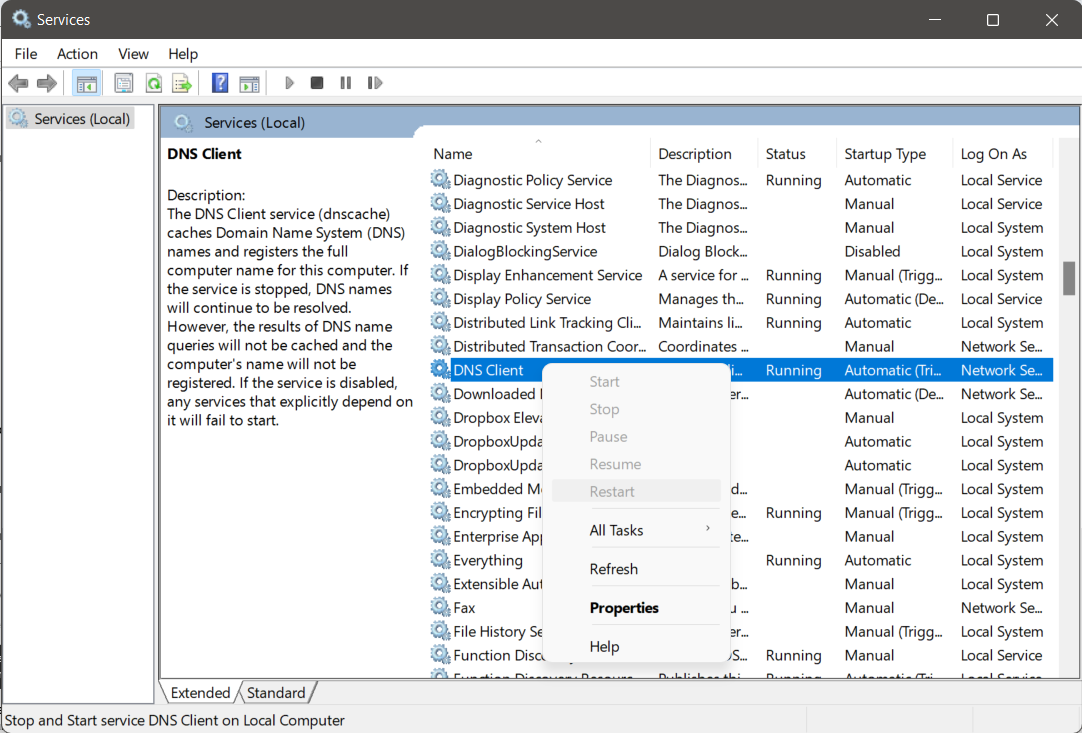Click Restart in the context menu

(x=636, y=491)
